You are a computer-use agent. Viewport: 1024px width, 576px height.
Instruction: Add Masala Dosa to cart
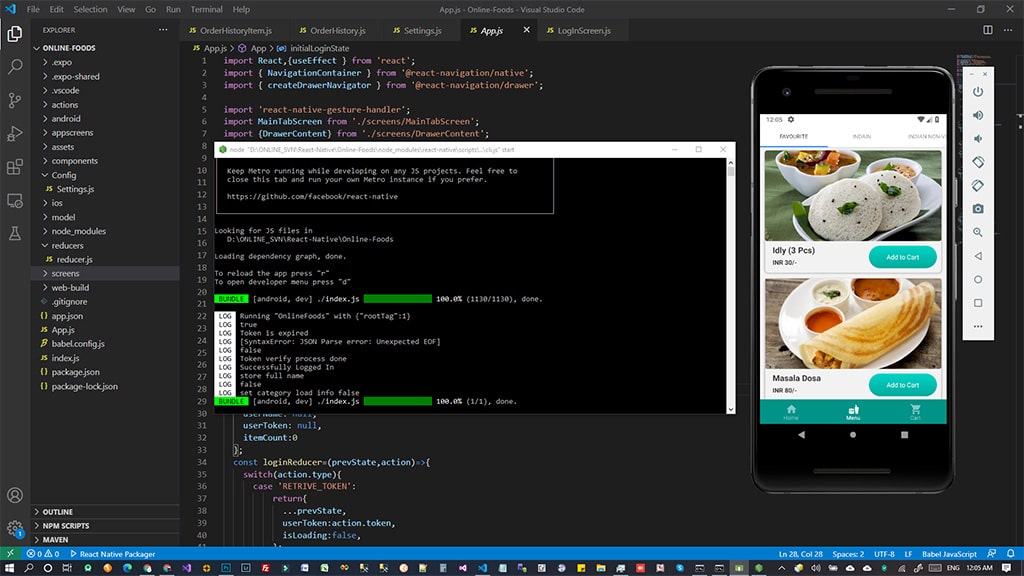(903, 385)
